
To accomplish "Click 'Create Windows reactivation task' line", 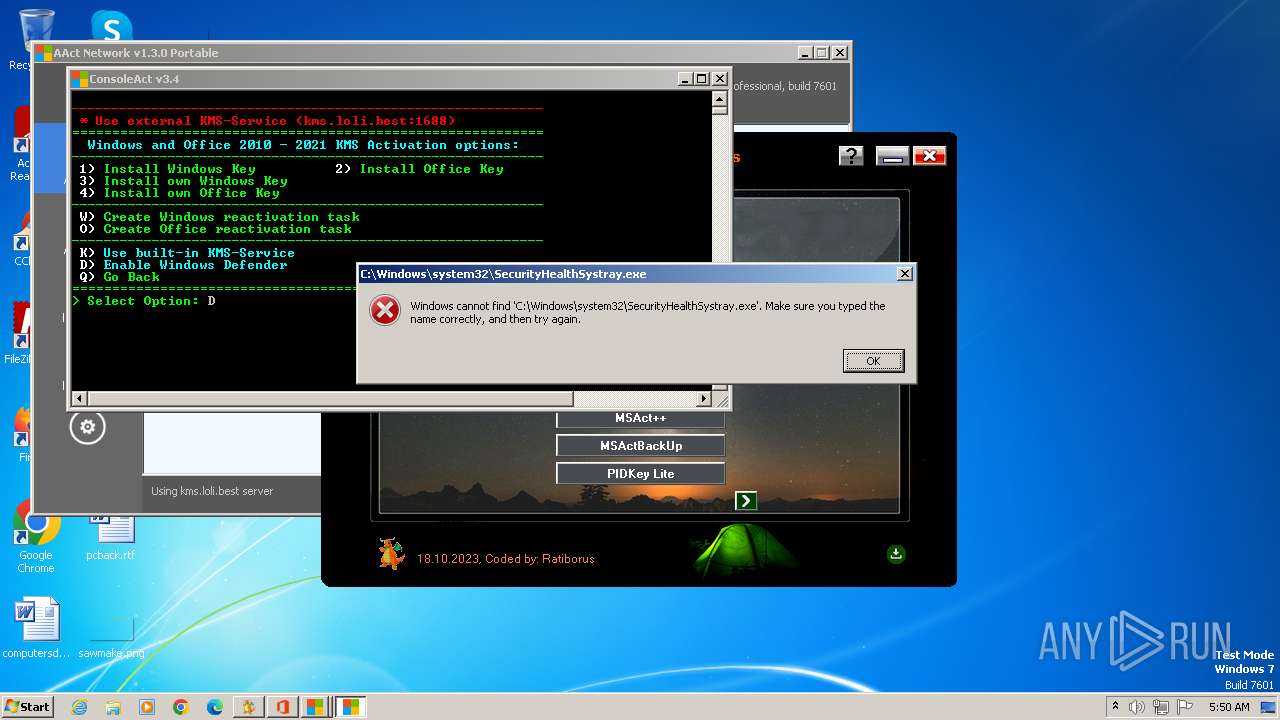I will (220, 217).
